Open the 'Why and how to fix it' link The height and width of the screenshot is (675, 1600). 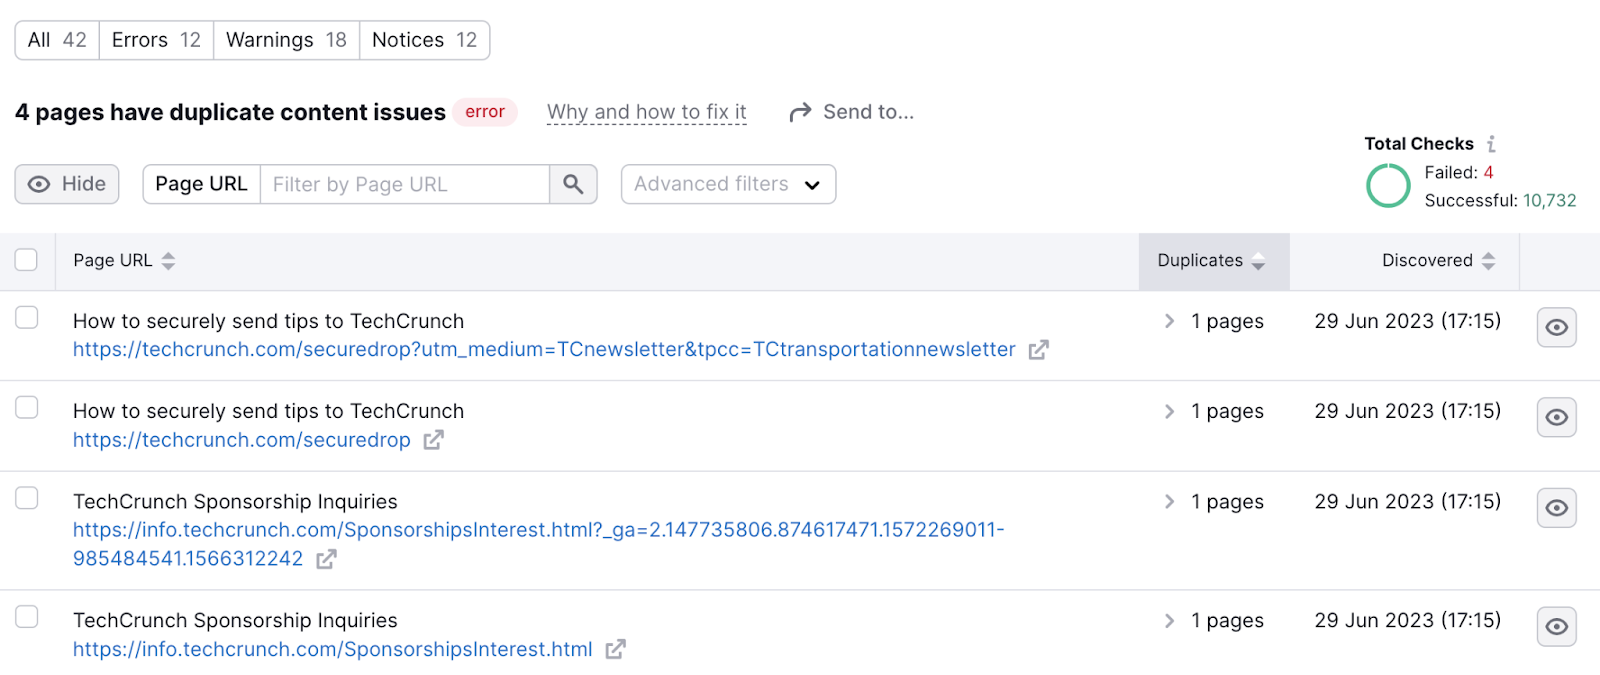click(645, 111)
